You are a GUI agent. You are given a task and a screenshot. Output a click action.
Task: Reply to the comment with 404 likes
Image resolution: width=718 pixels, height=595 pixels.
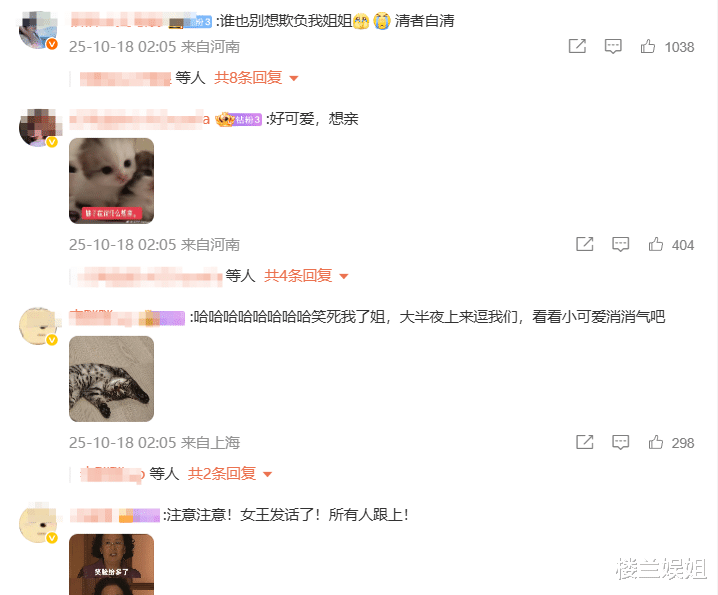620,245
